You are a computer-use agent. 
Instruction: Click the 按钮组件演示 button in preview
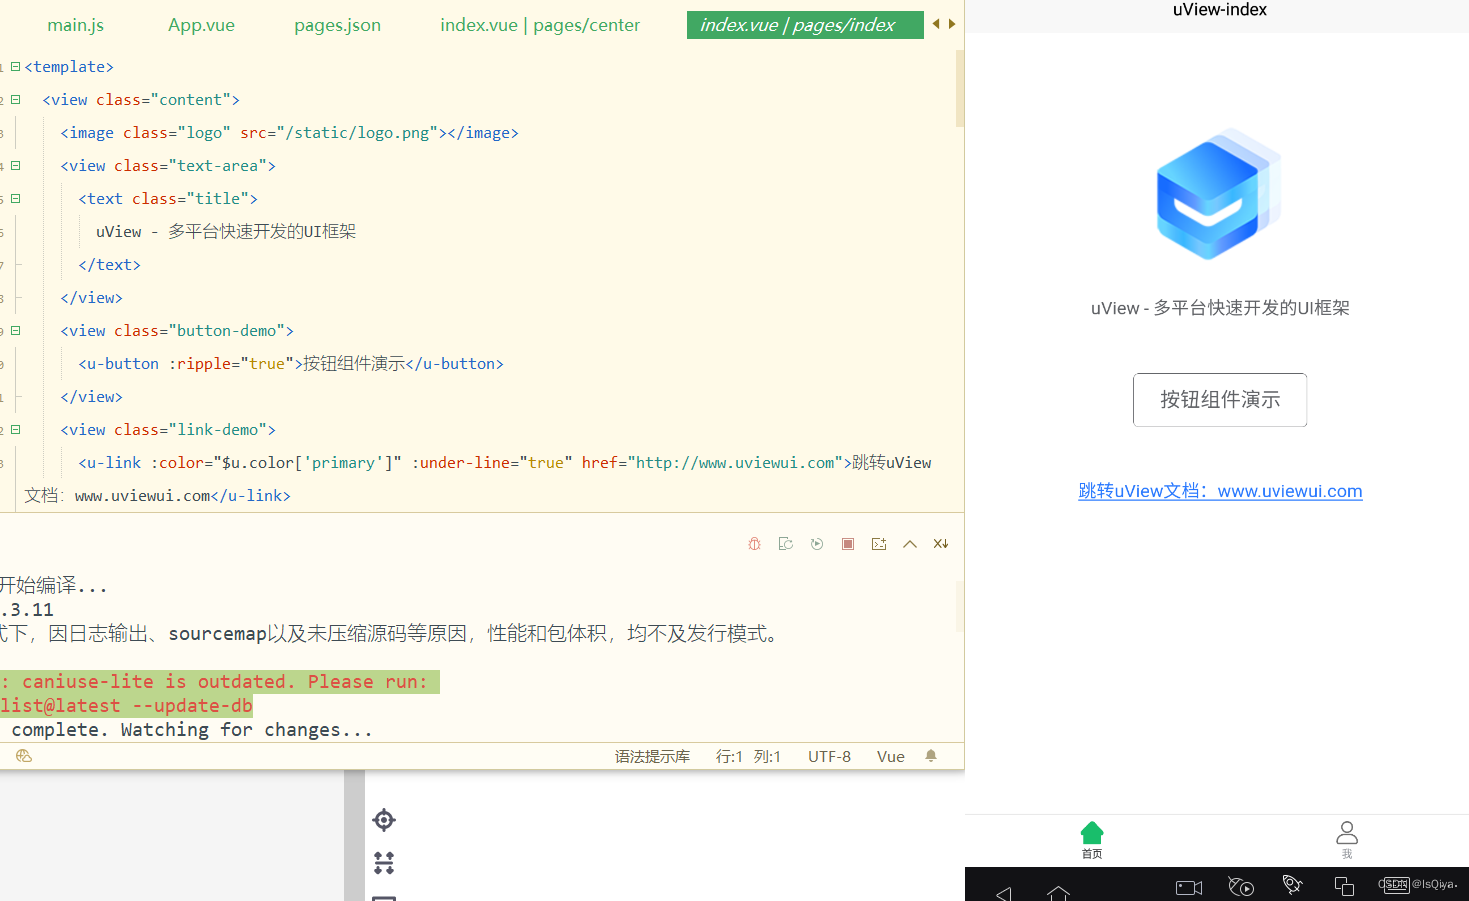click(1220, 400)
